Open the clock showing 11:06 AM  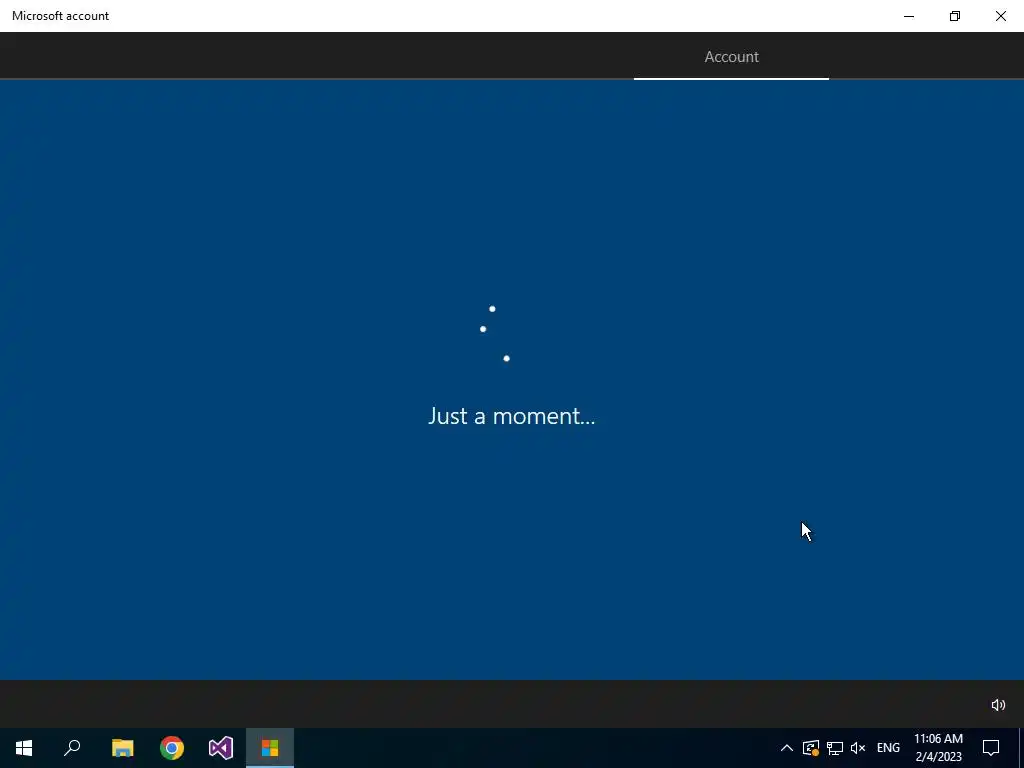pos(938,748)
